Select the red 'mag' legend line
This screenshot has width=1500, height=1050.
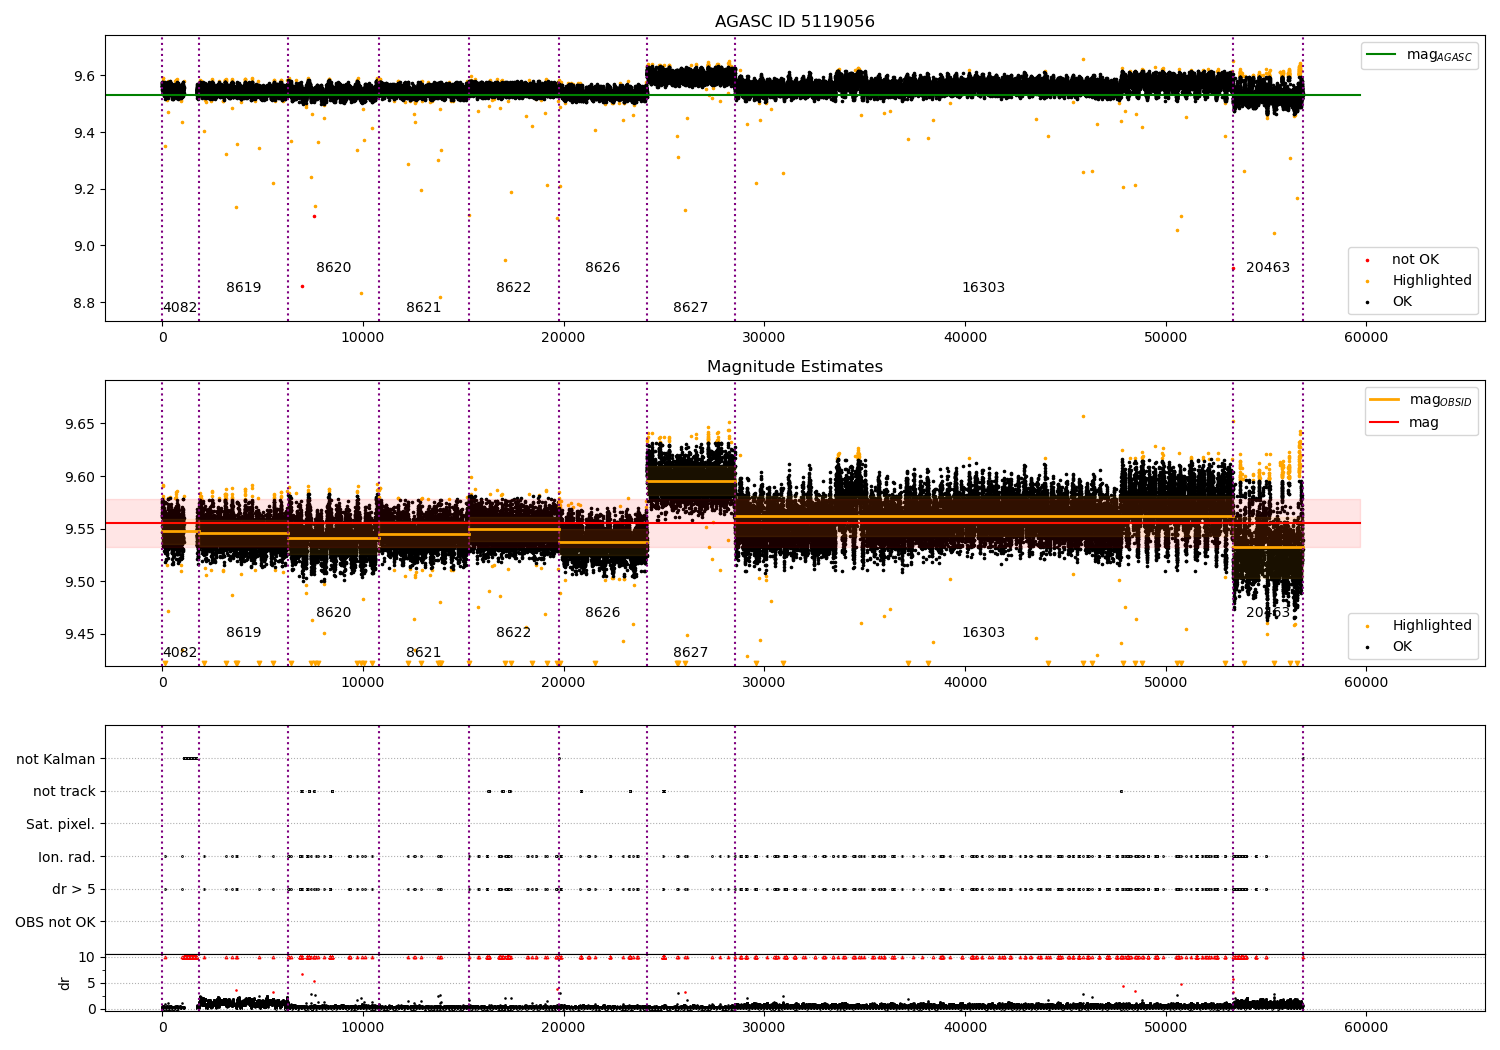pos(1386,422)
